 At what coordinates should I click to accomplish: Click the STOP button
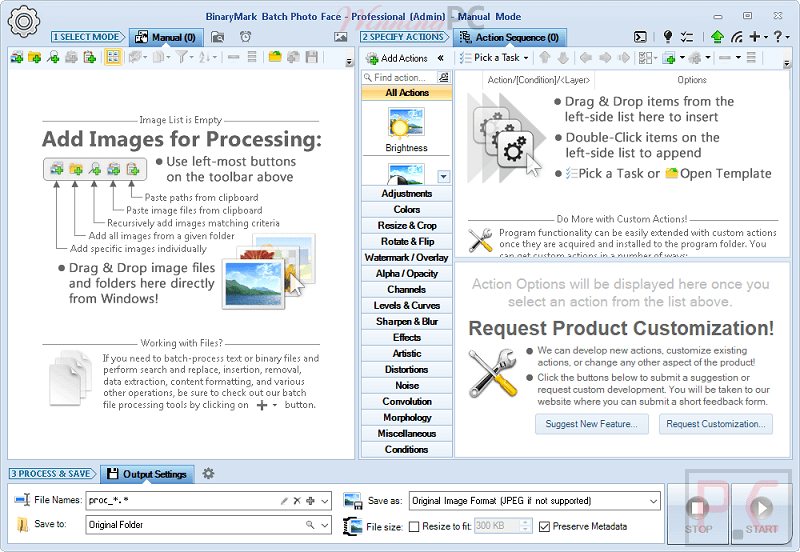698,513
